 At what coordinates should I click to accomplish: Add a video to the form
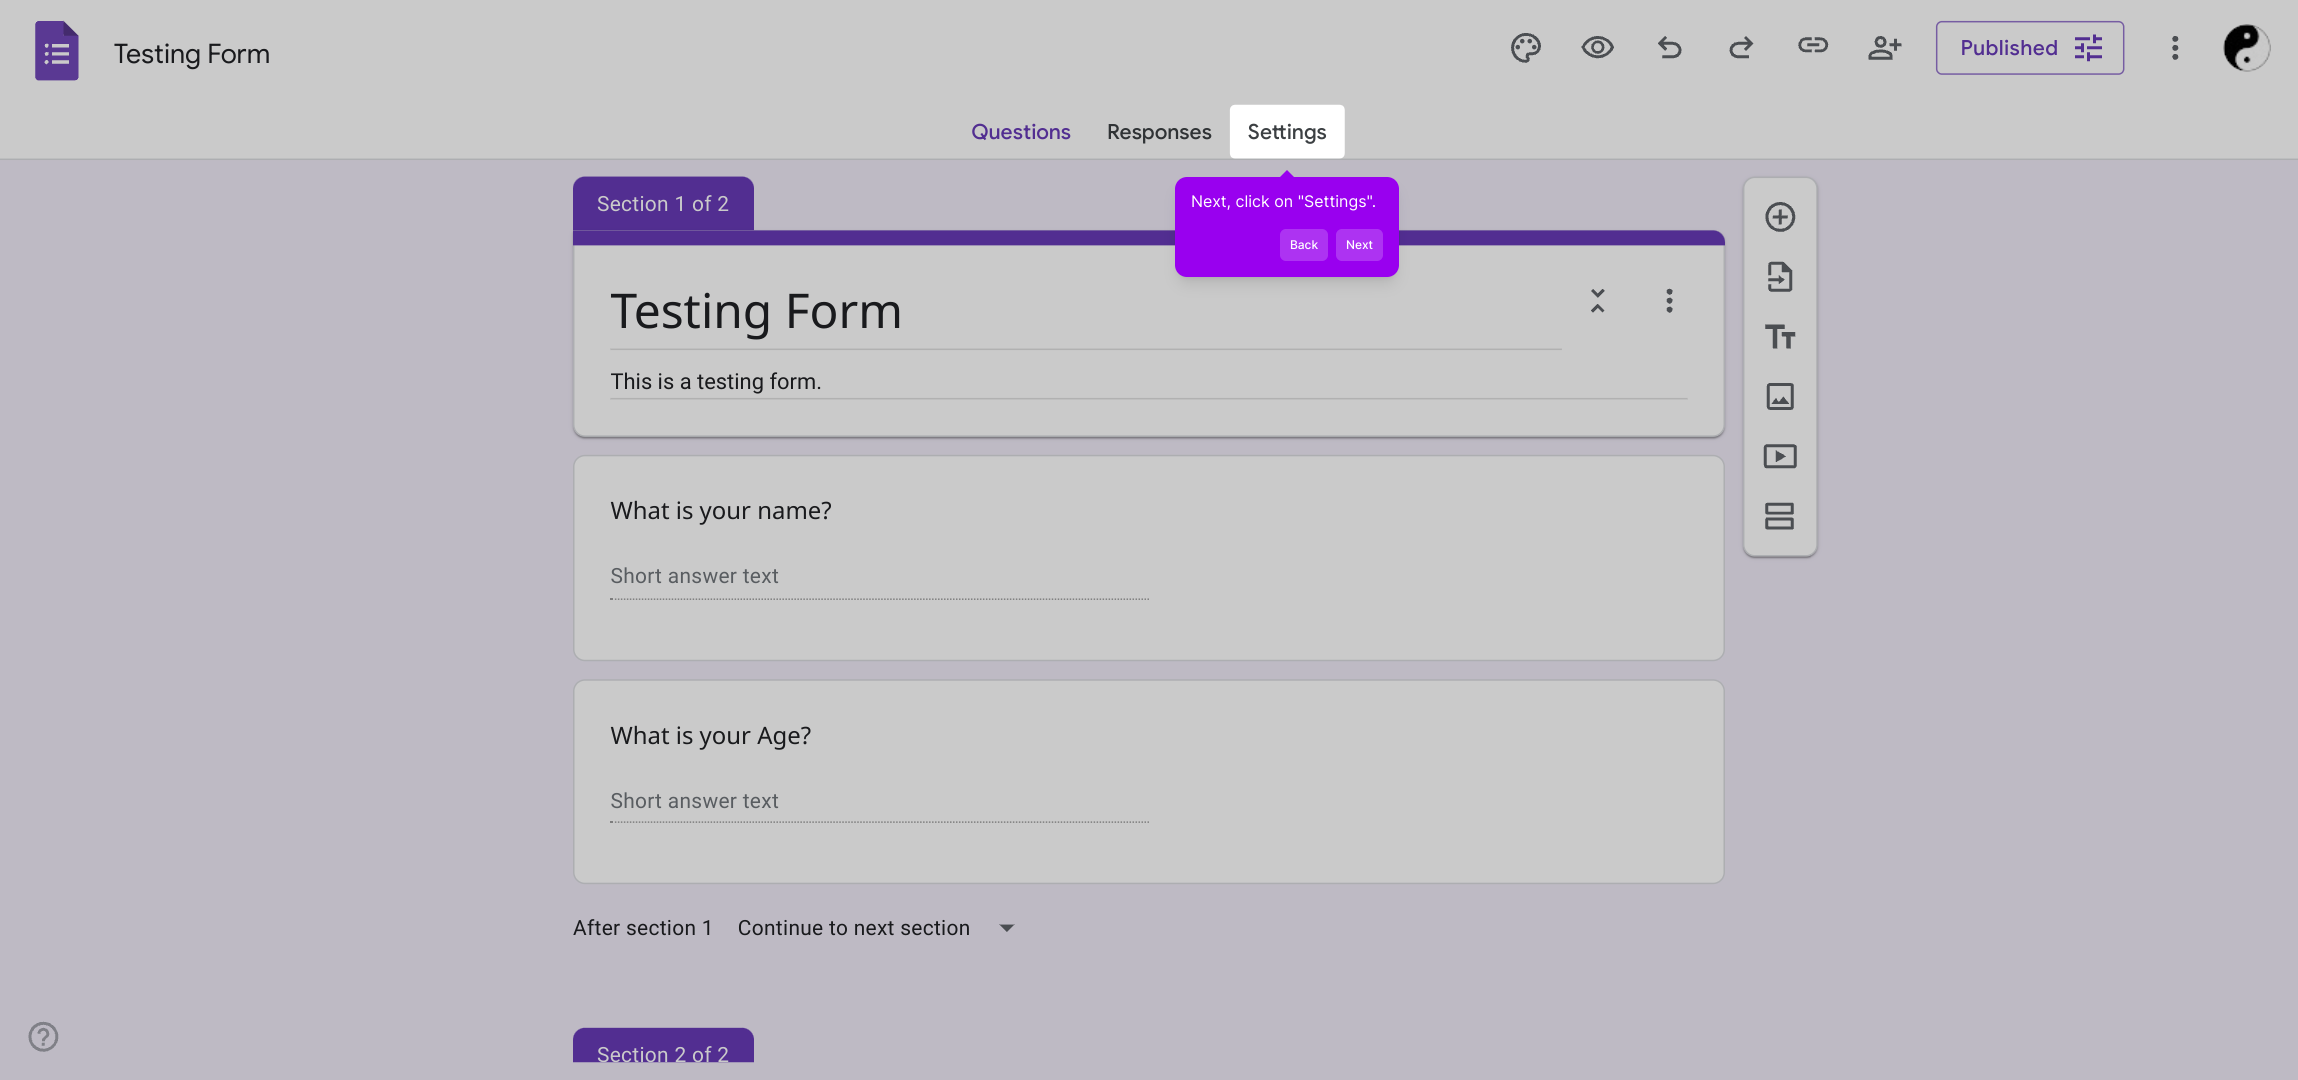point(1780,457)
